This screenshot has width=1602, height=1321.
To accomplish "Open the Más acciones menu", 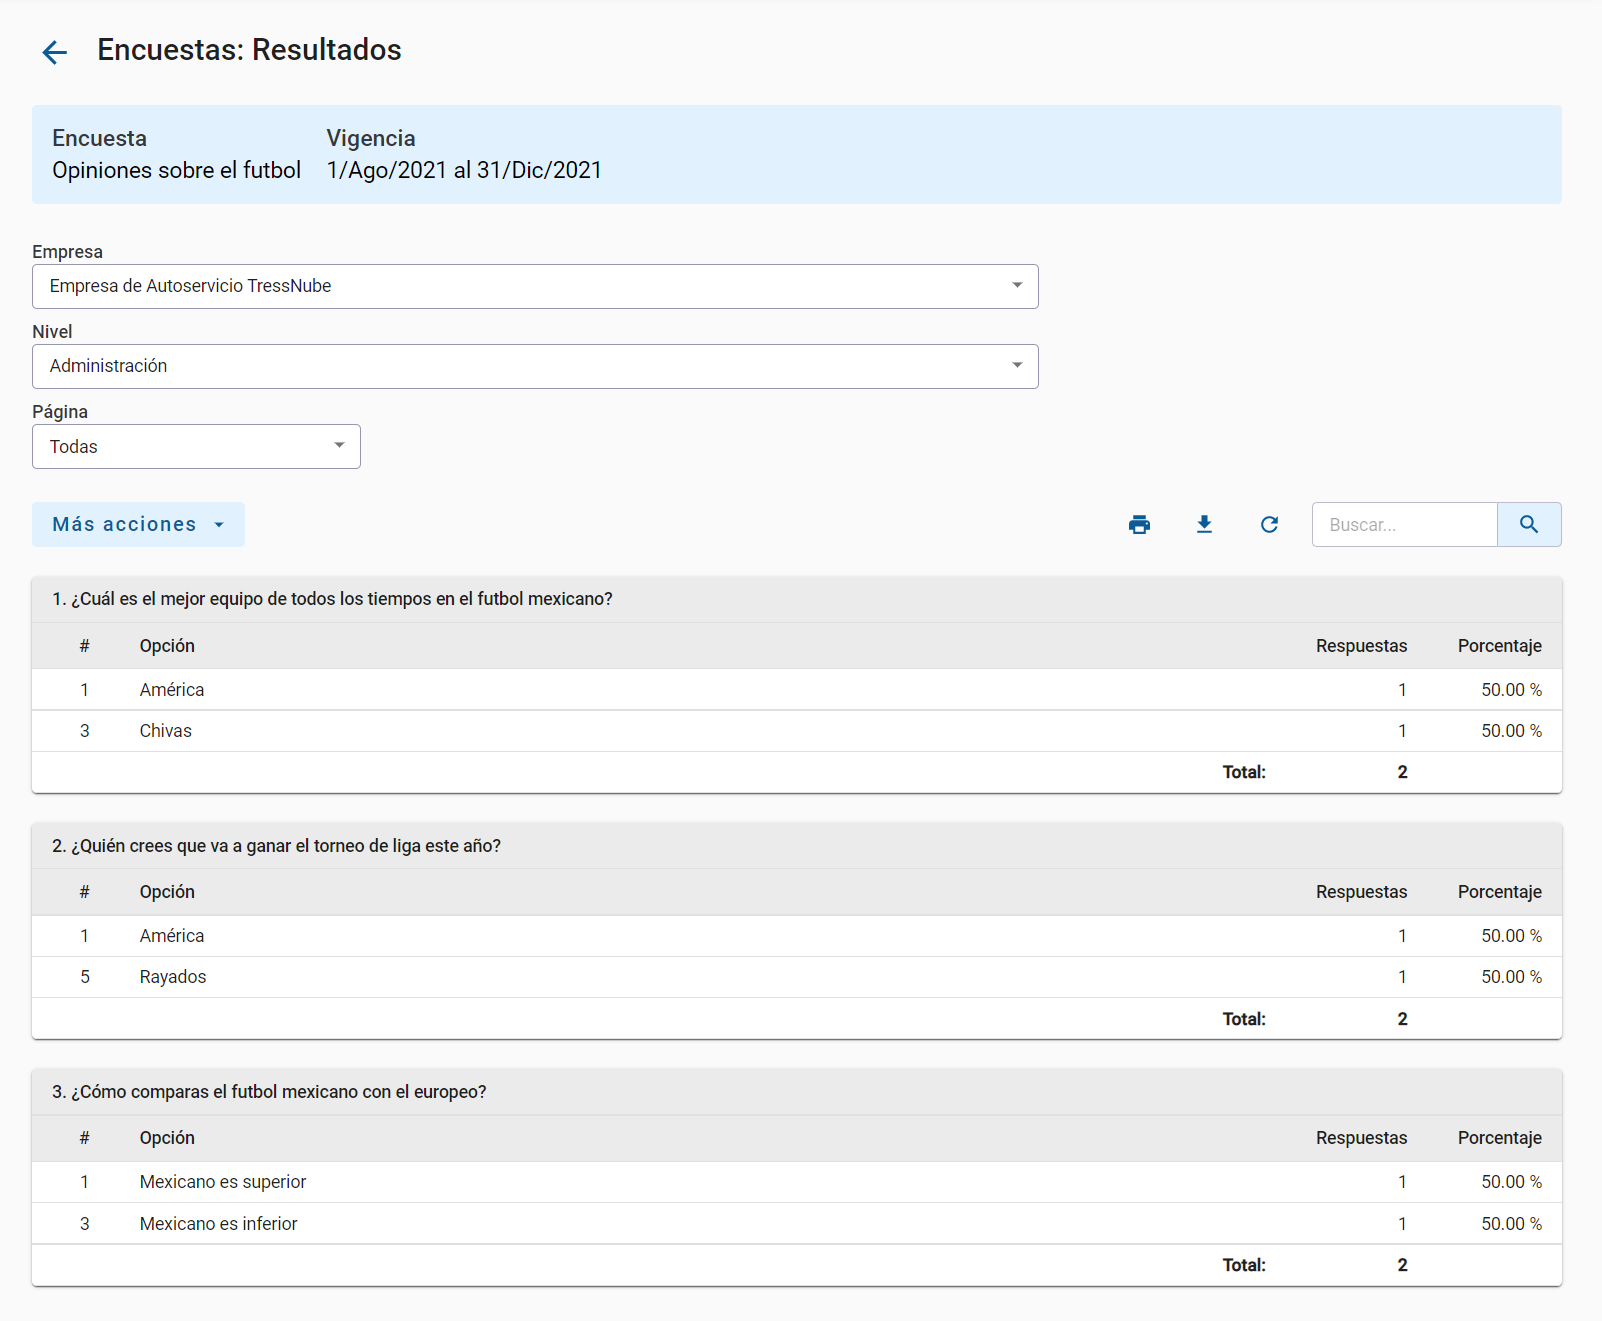I will 138,525.
